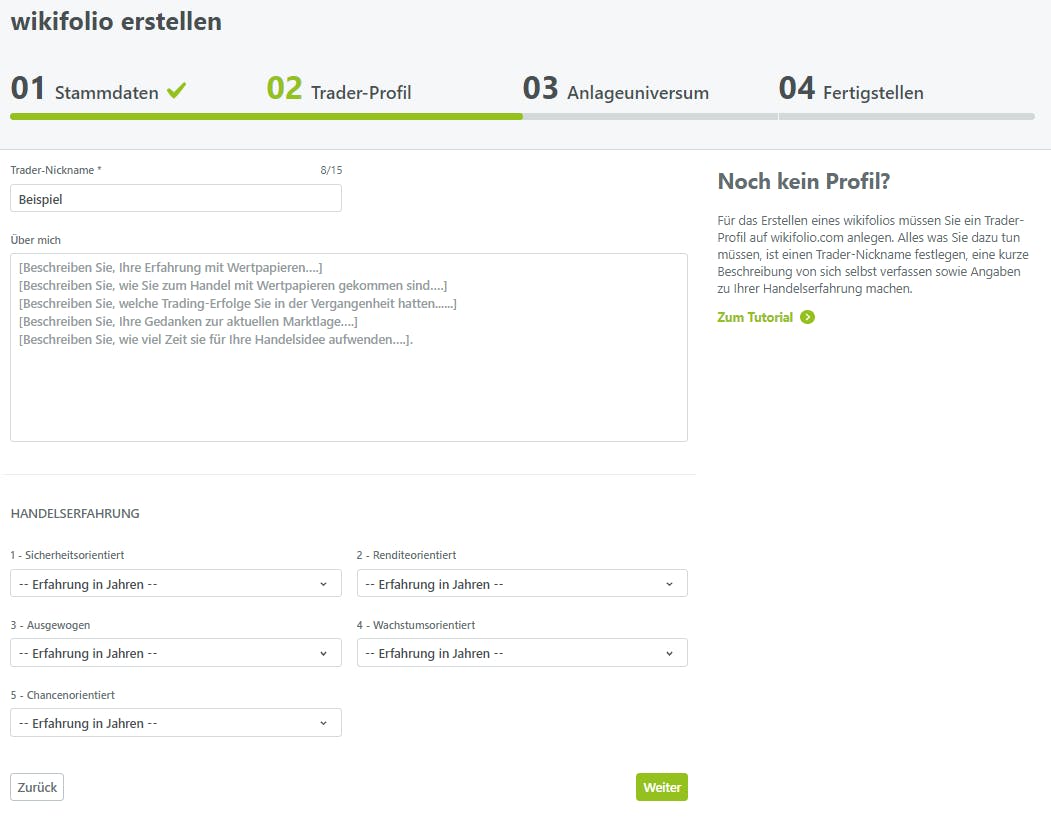Click the 8/15 character counter
Image resolution: width=1051 pixels, height=823 pixels.
click(x=331, y=170)
